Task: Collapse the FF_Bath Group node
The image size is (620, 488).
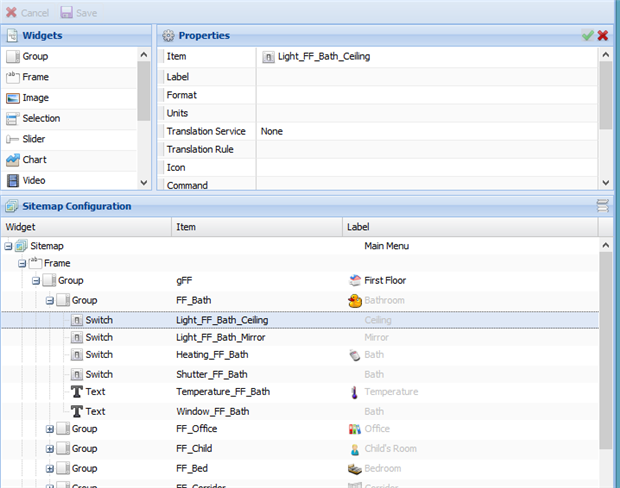Action: pos(50,300)
